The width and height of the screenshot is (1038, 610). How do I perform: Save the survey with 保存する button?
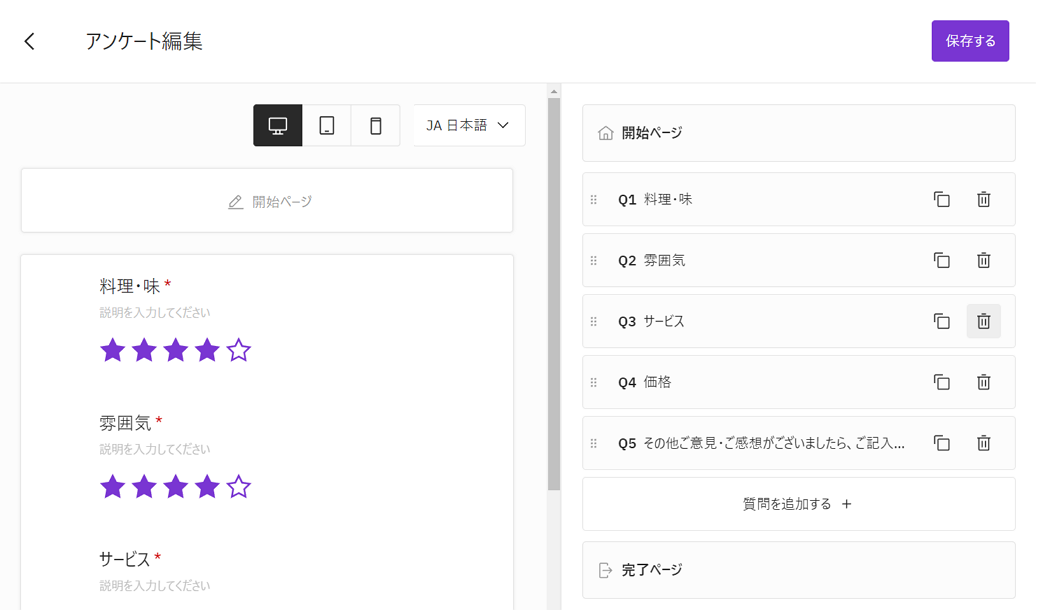[970, 41]
